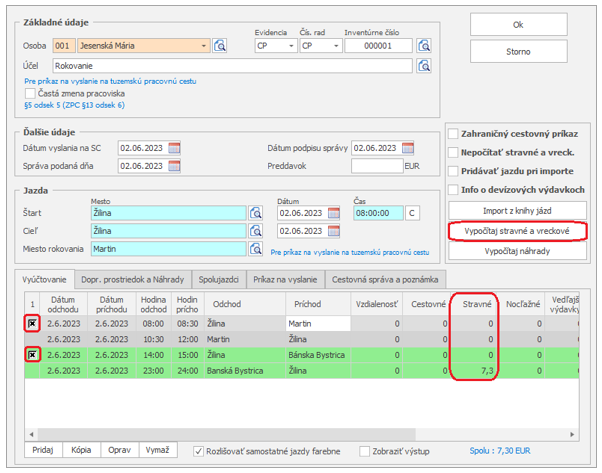Open calendar for Dátum podpisu správy

click(409, 148)
